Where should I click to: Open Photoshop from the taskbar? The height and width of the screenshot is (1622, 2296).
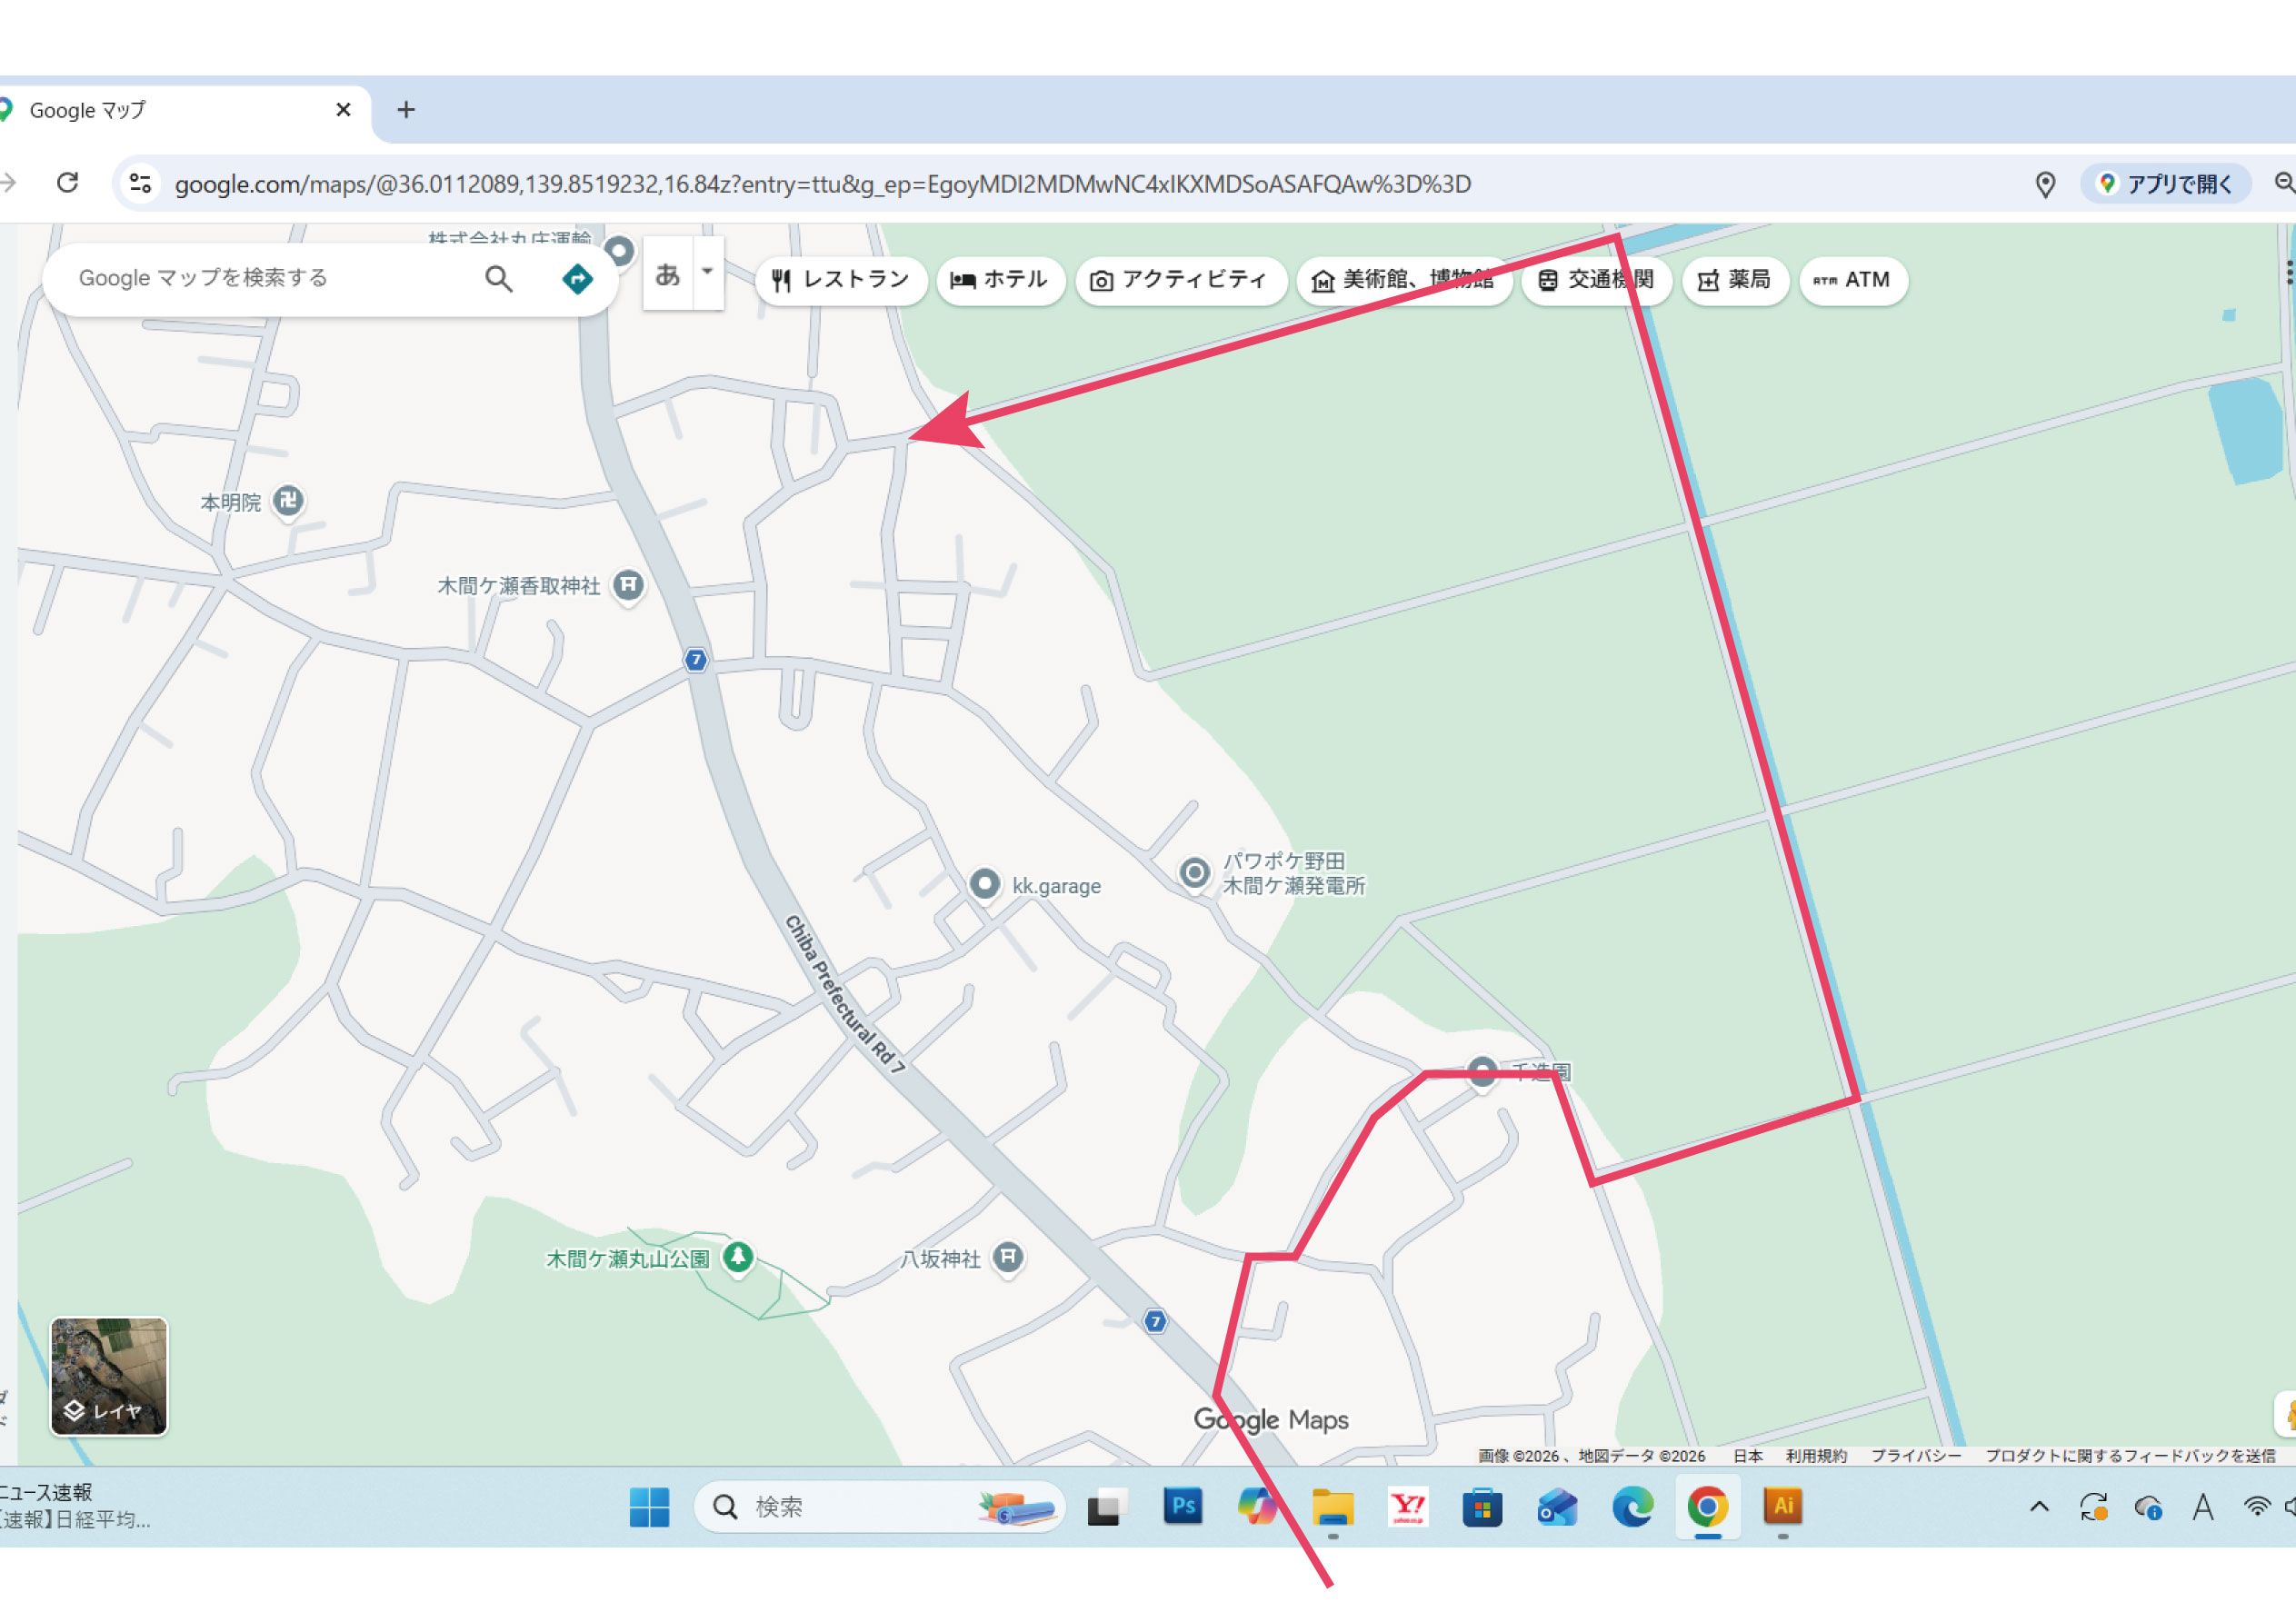1182,1506
